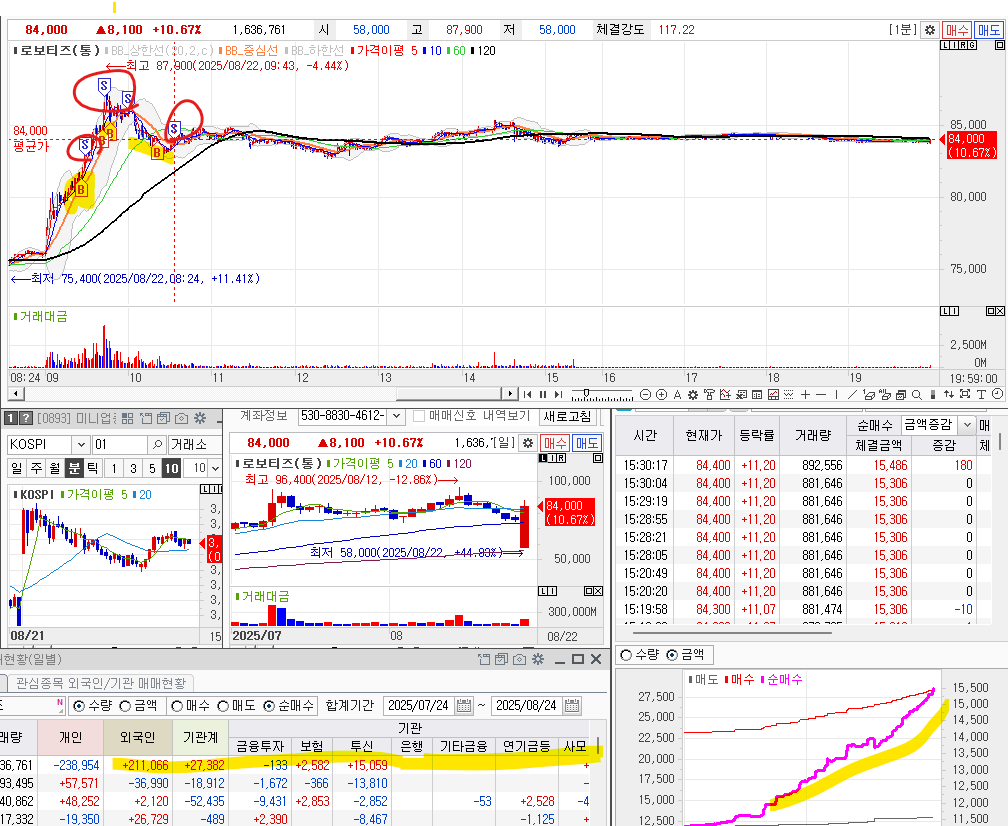The width and height of the screenshot is (1008, 826).
Task: Open the account number 530-8830-4612 dropdown
Action: (x=397, y=416)
